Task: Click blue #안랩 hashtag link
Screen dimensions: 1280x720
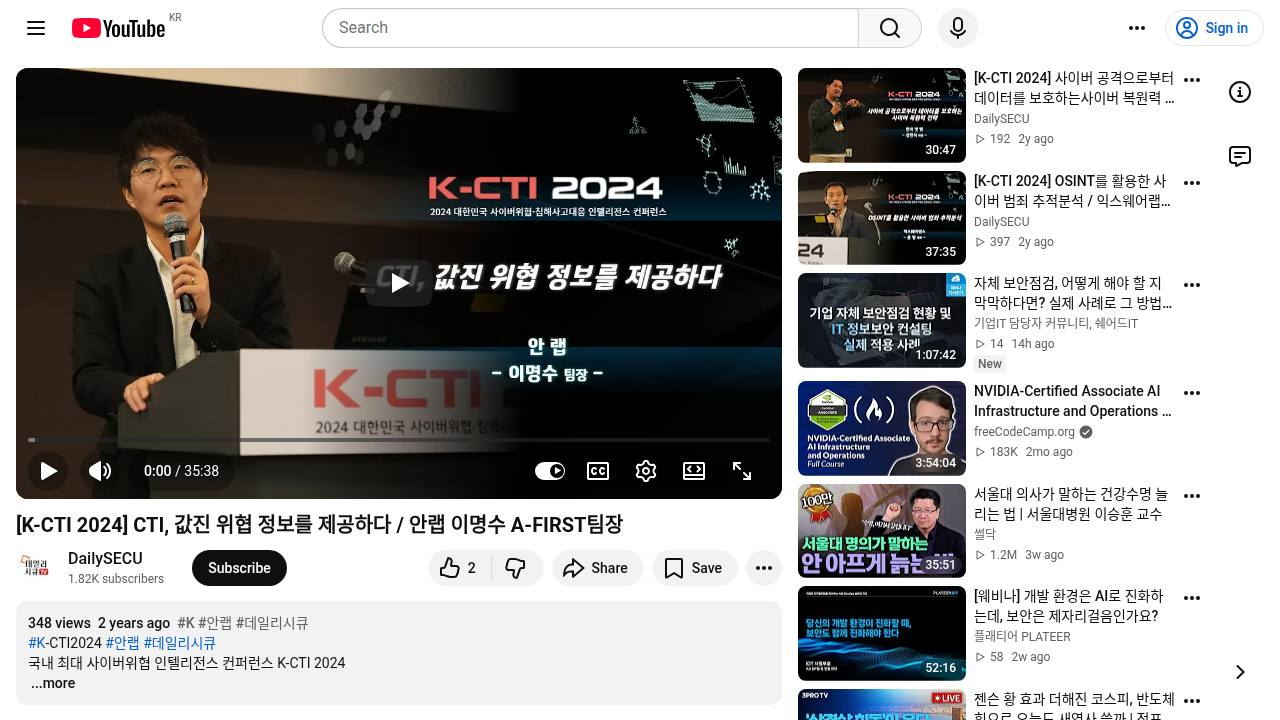Action: [123, 643]
